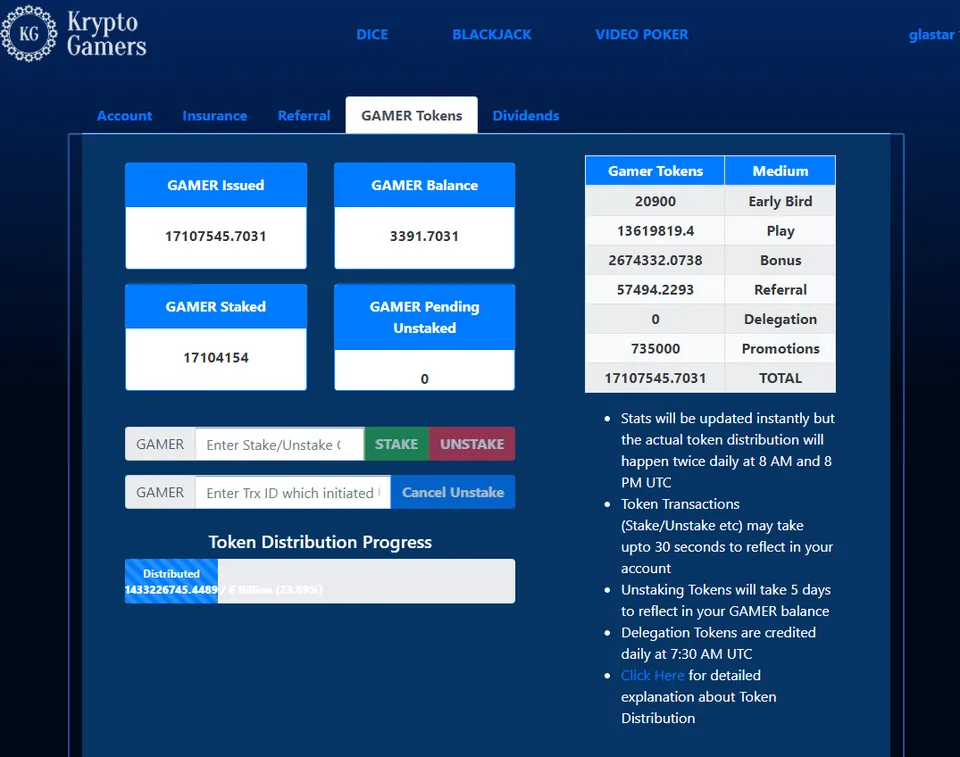Click the Cancel Unstake button
Screen dimensions: 960x757
click(x=453, y=492)
